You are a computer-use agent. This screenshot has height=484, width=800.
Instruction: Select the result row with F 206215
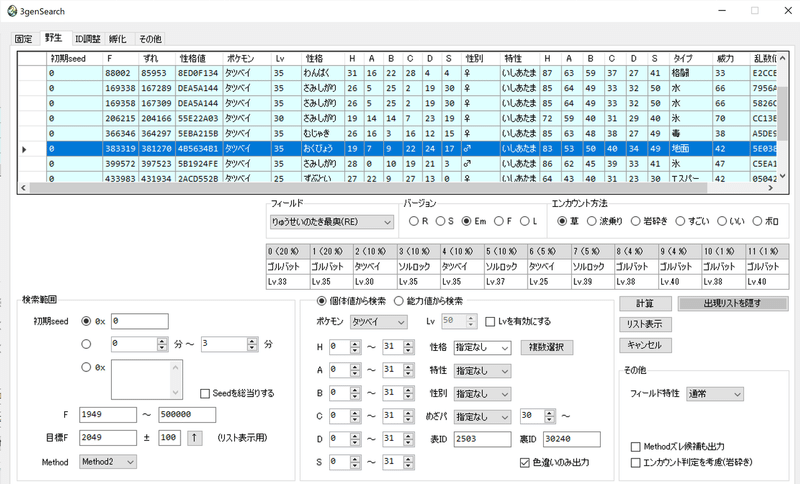(x=398, y=118)
